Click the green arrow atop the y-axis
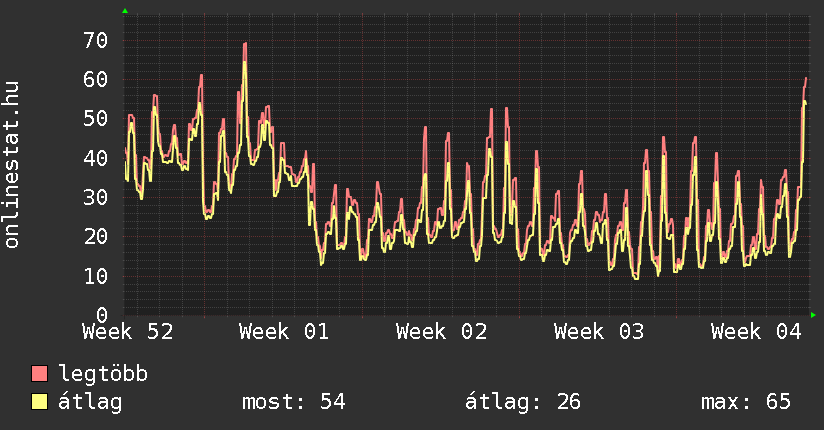Viewport: 824px width, 430px height. tap(125, 11)
